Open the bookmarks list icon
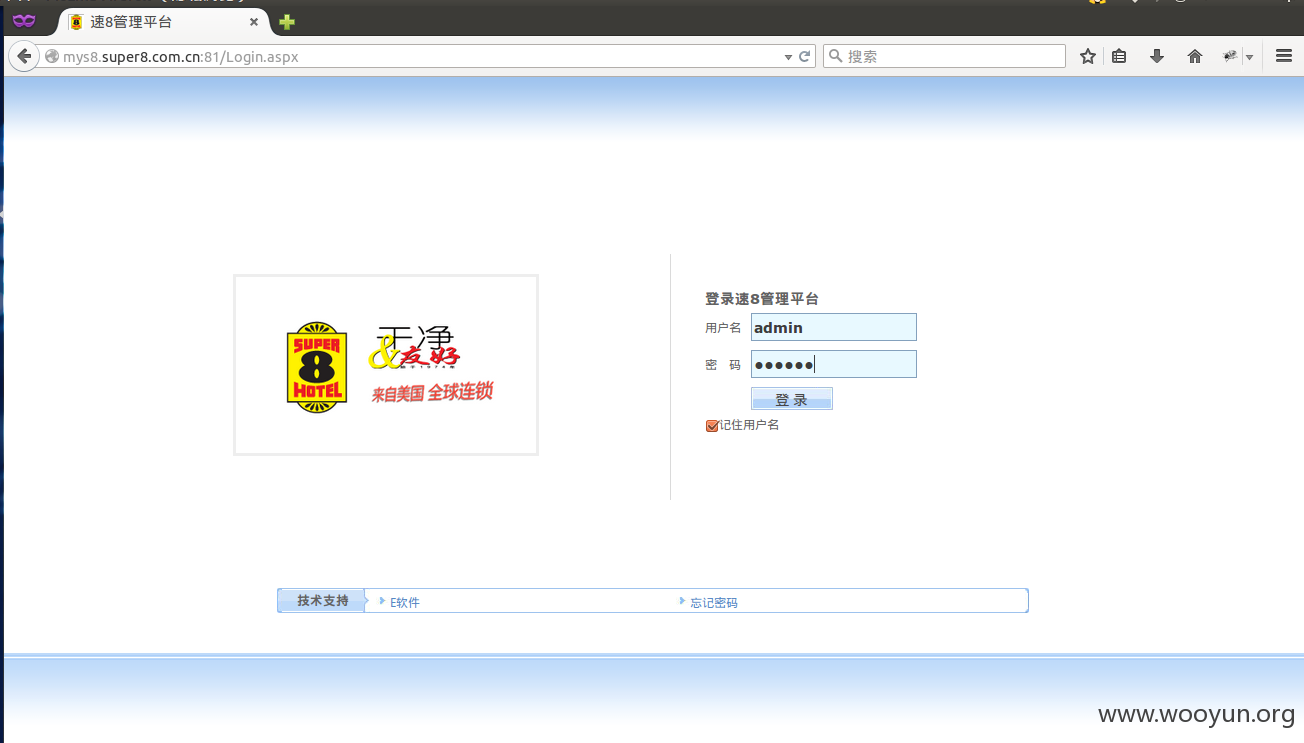Viewport: 1304px width, 743px height. [x=1119, y=57]
